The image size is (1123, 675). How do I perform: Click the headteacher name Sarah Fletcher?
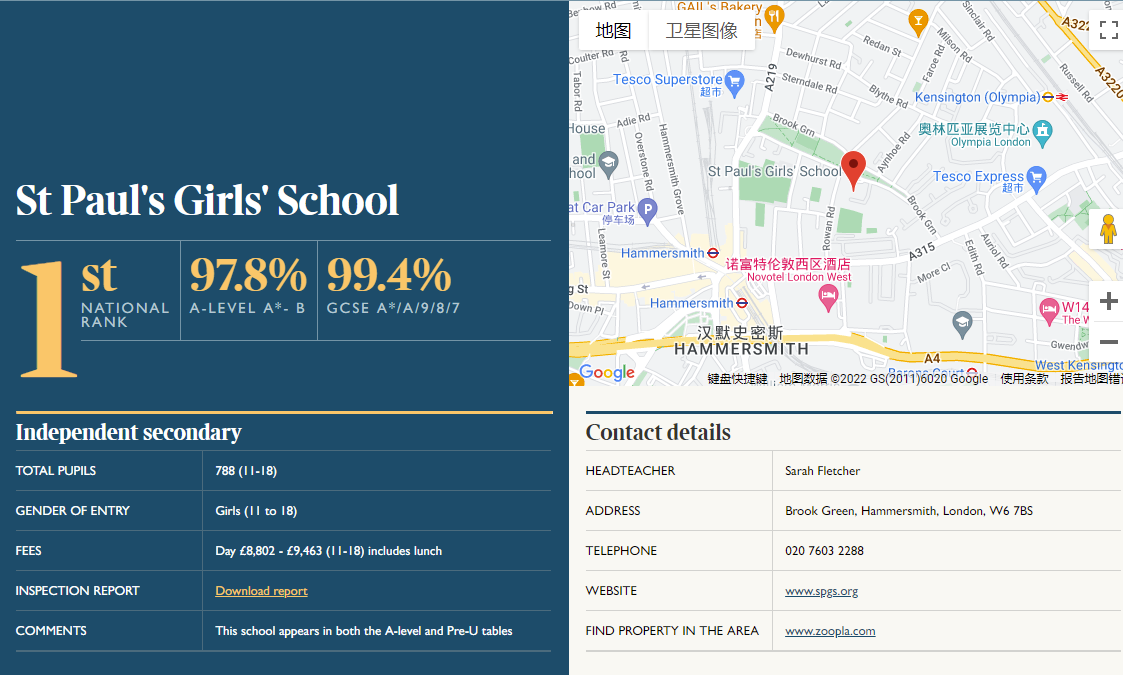pyautogui.click(x=822, y=471)
